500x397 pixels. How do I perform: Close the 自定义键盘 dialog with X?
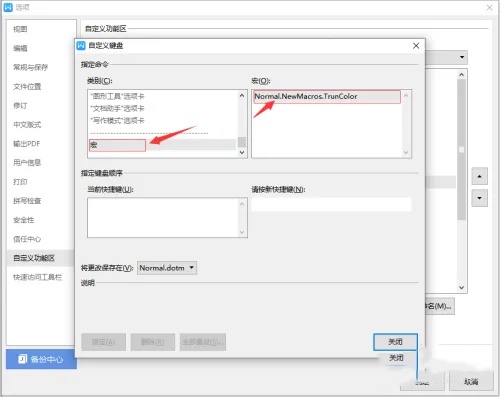coord(416,46)
